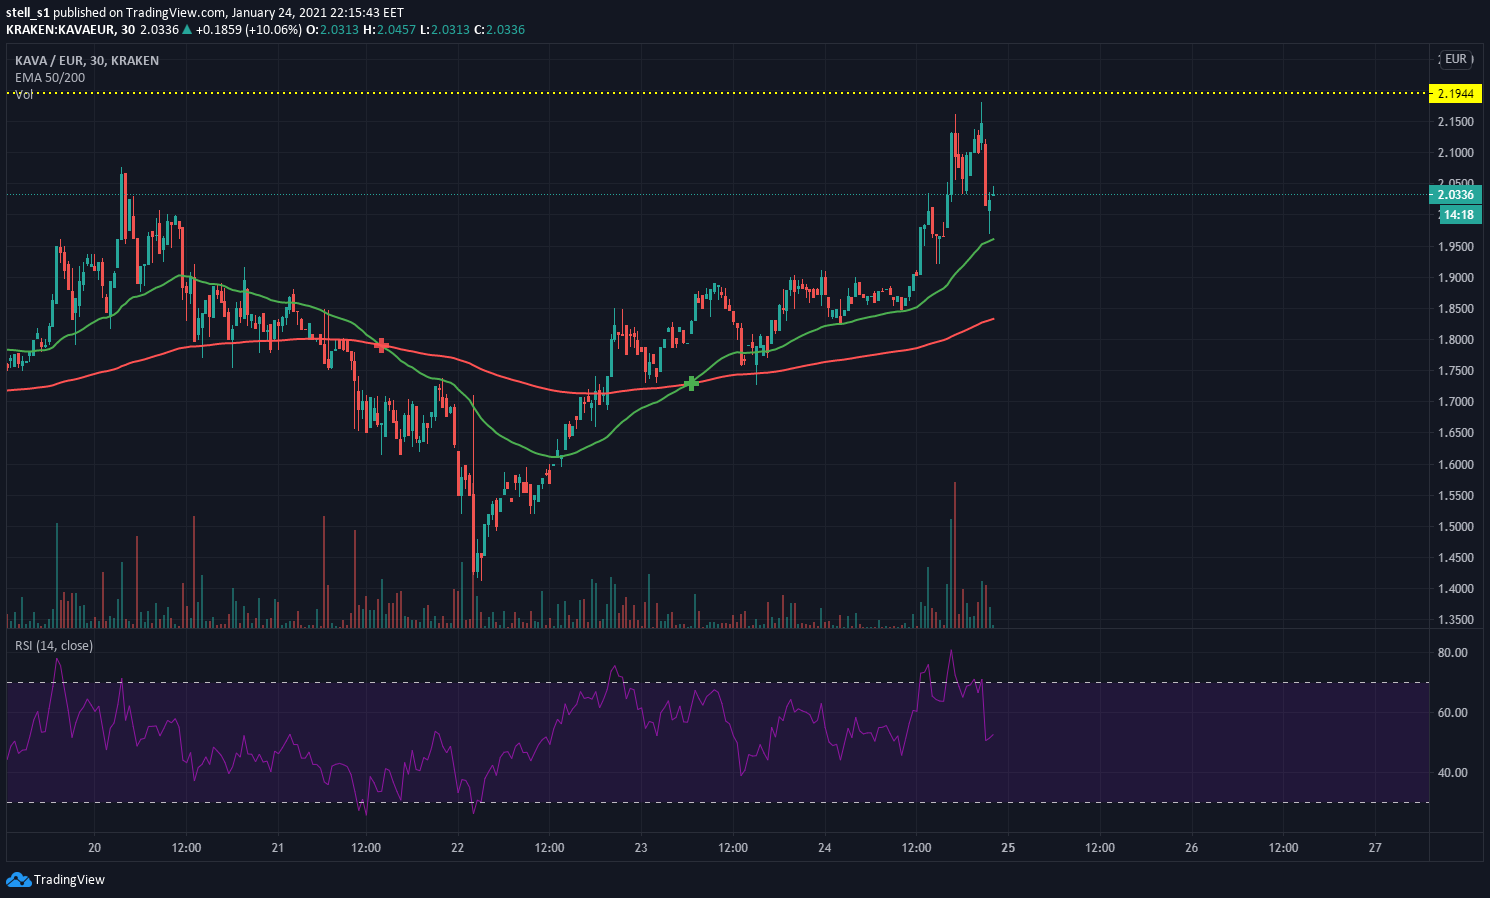Click the 1.4500 price axis label
Image resolution: width=1490 pixels, height=898 pixels.
point(1455,558)
